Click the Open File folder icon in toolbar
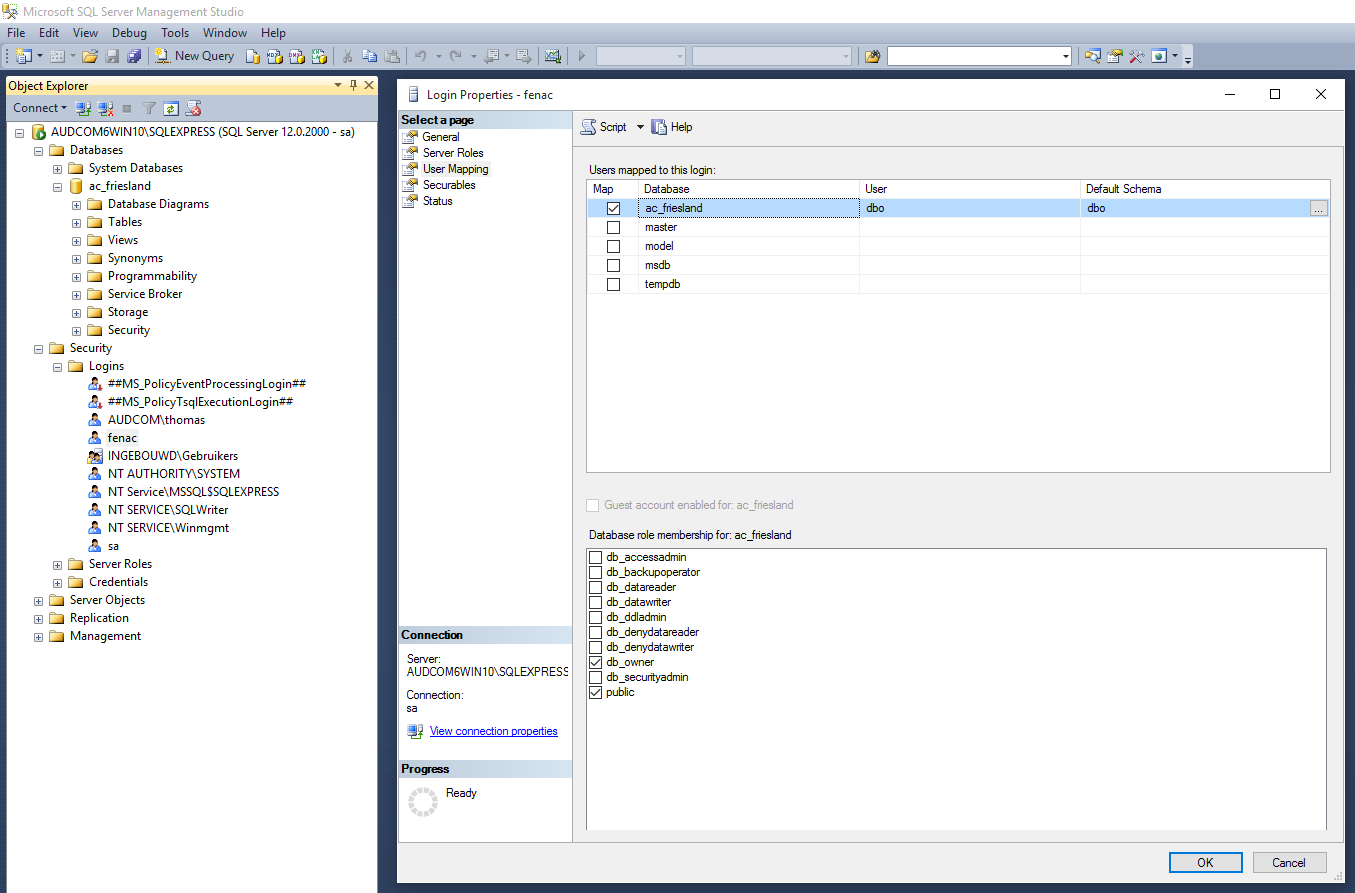The width and height of the screenshot is (1355, 893). [x=90, y=56]
